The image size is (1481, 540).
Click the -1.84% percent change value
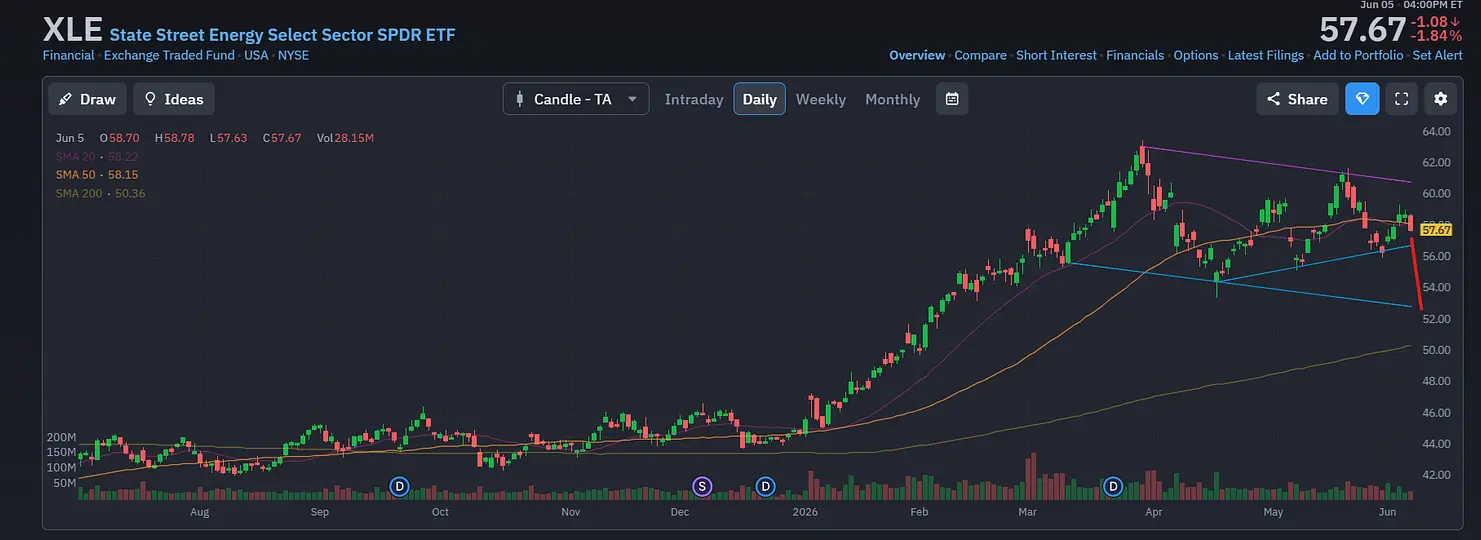point(1436,36)
